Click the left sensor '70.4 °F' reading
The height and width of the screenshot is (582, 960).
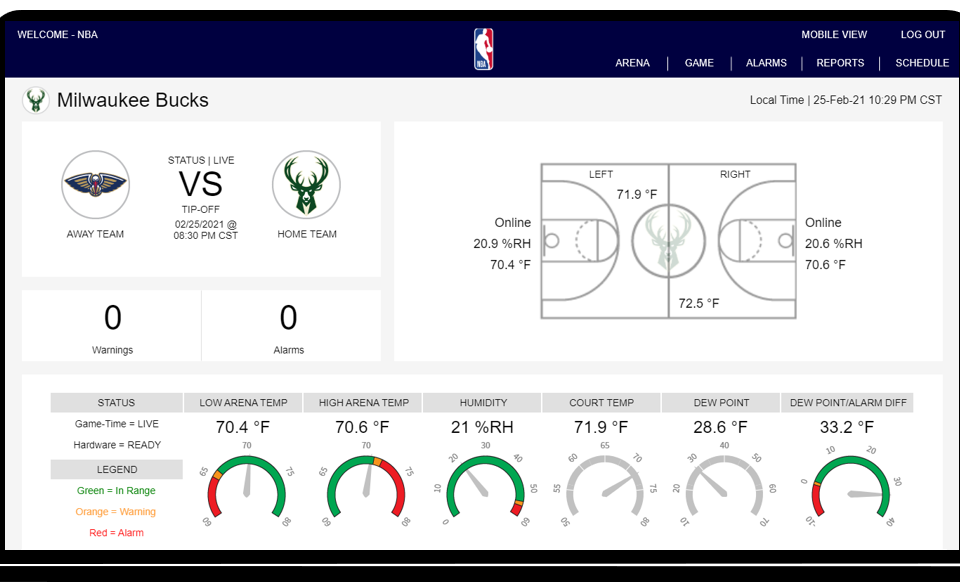click(511, 265)
